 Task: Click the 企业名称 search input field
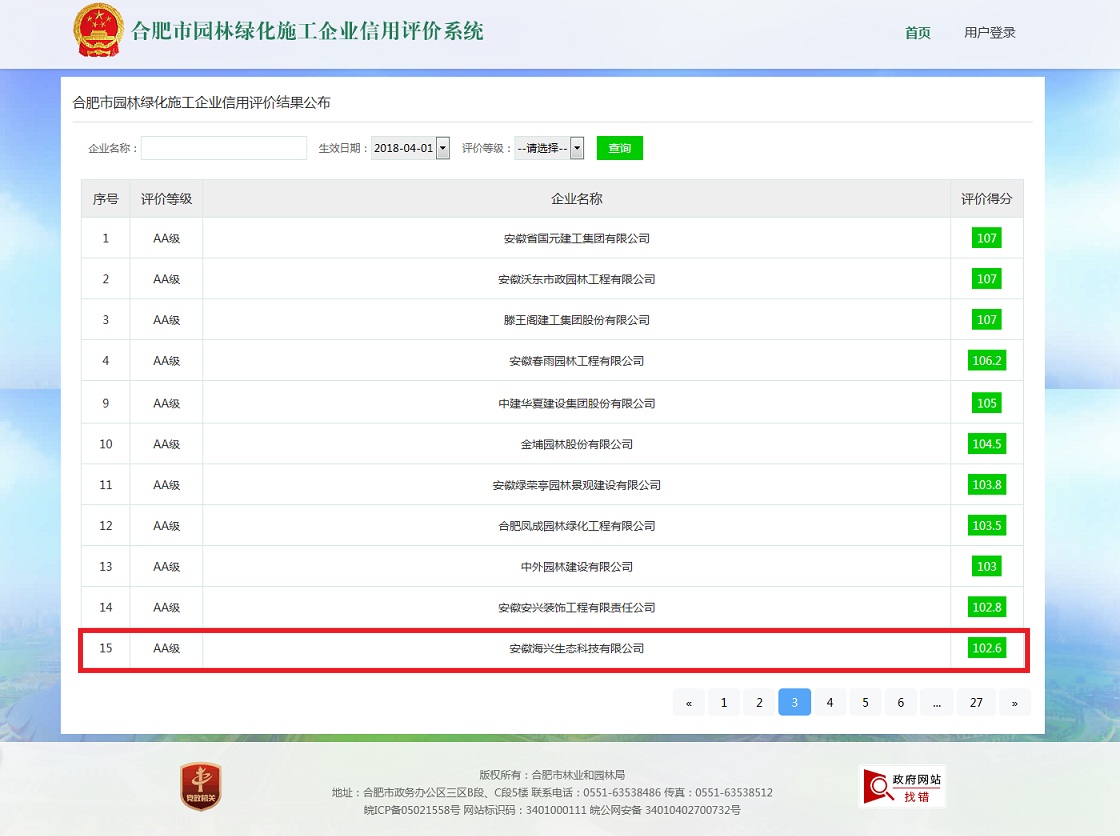[x=224, y=148]
